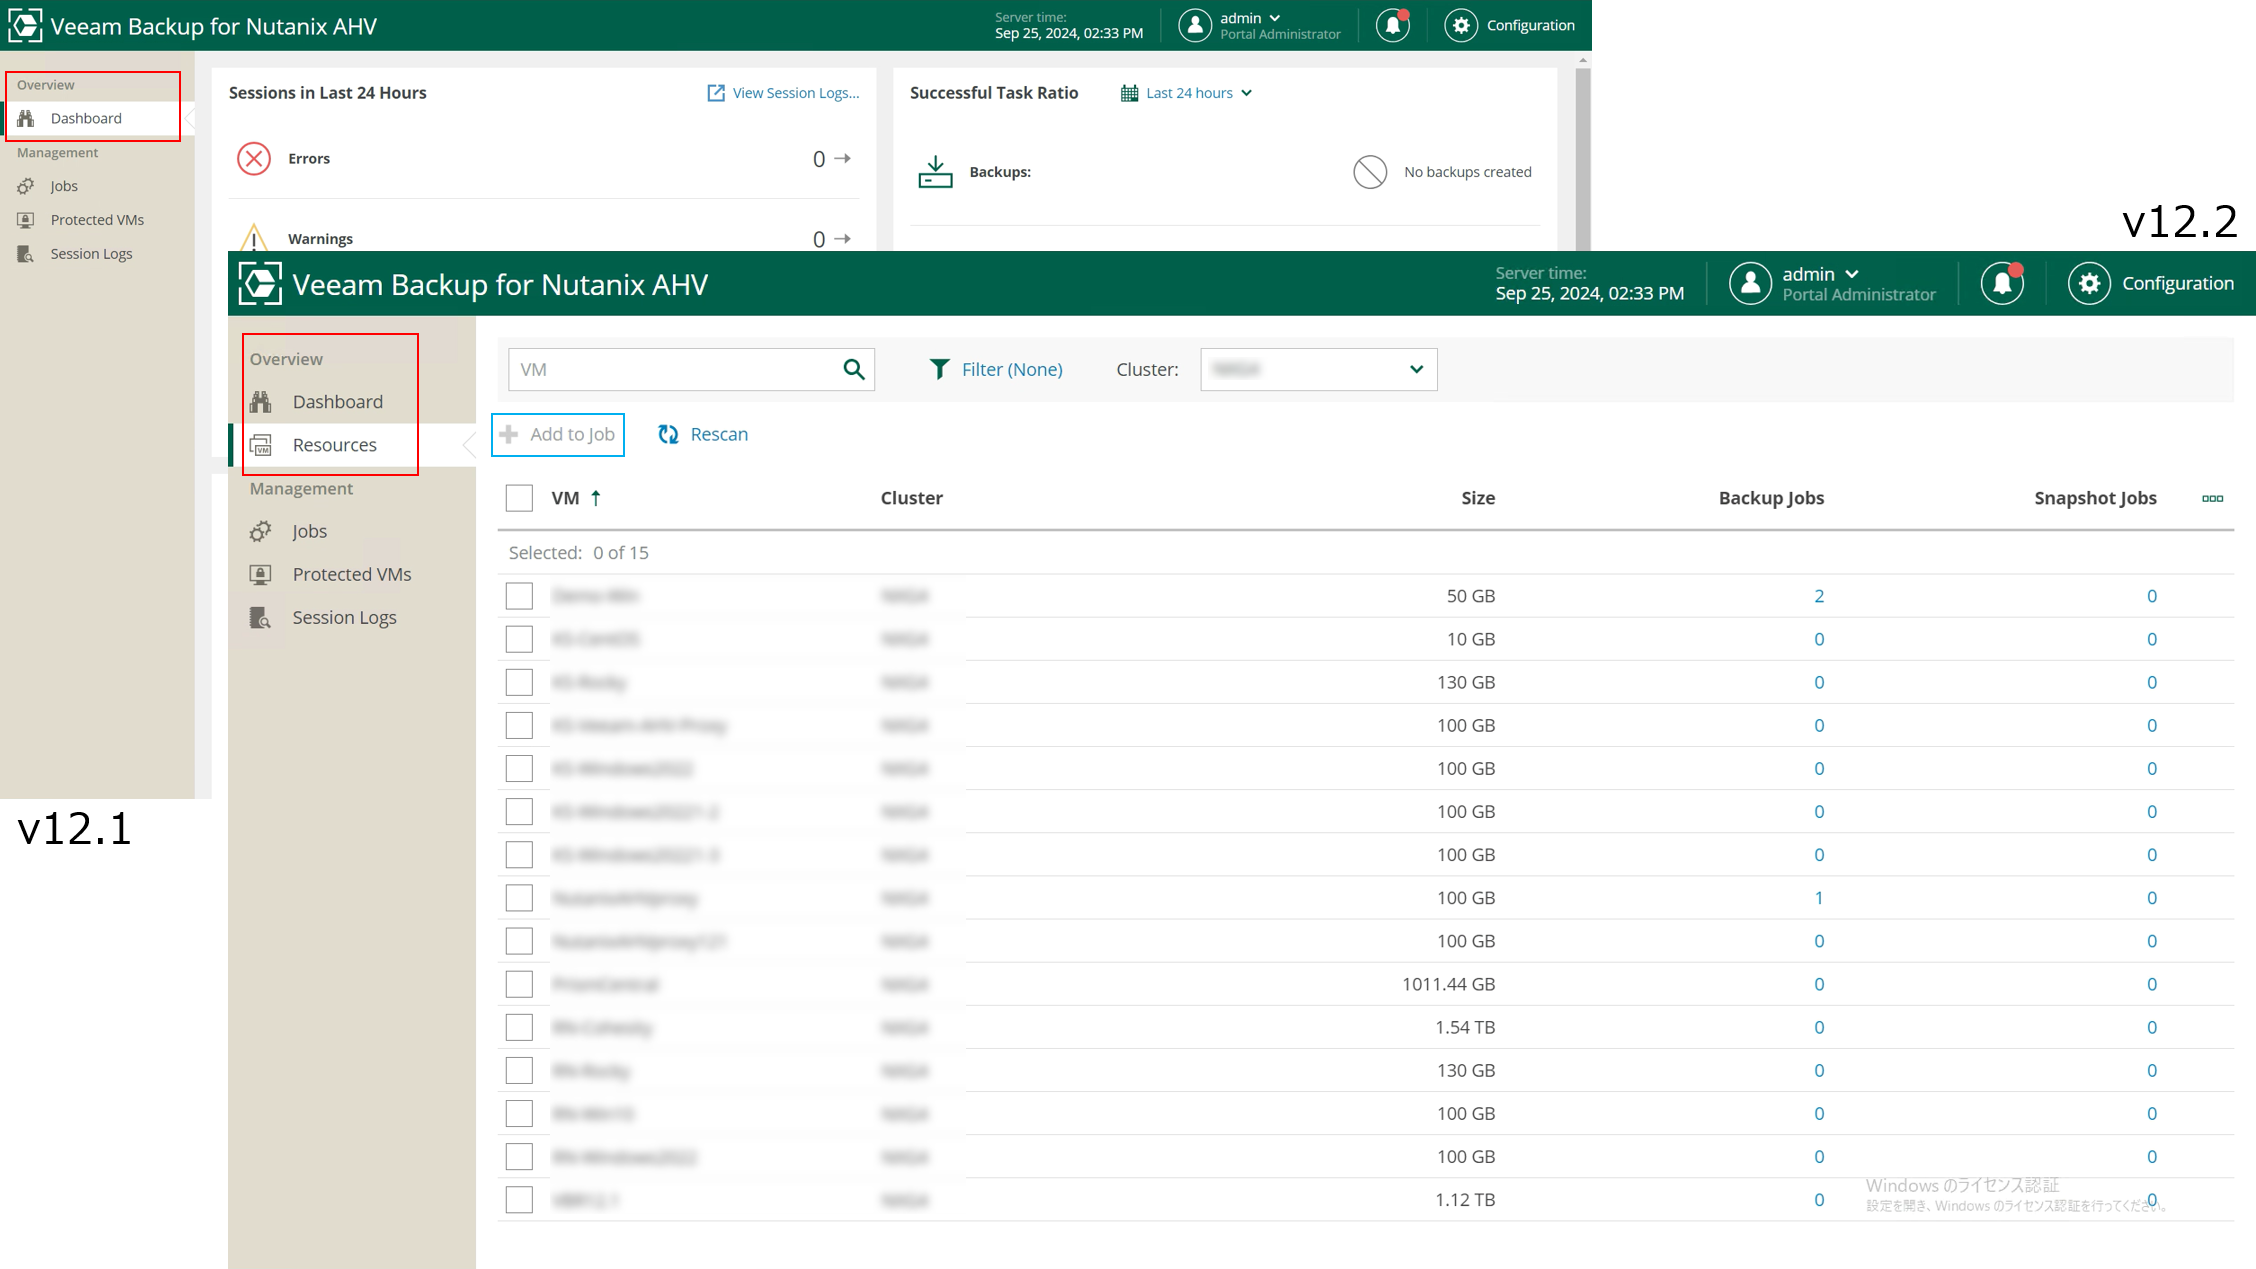Open the Last 24 hours period dropdown
Screen dimensions: 2256x1269
click(x=1199, y=93)
